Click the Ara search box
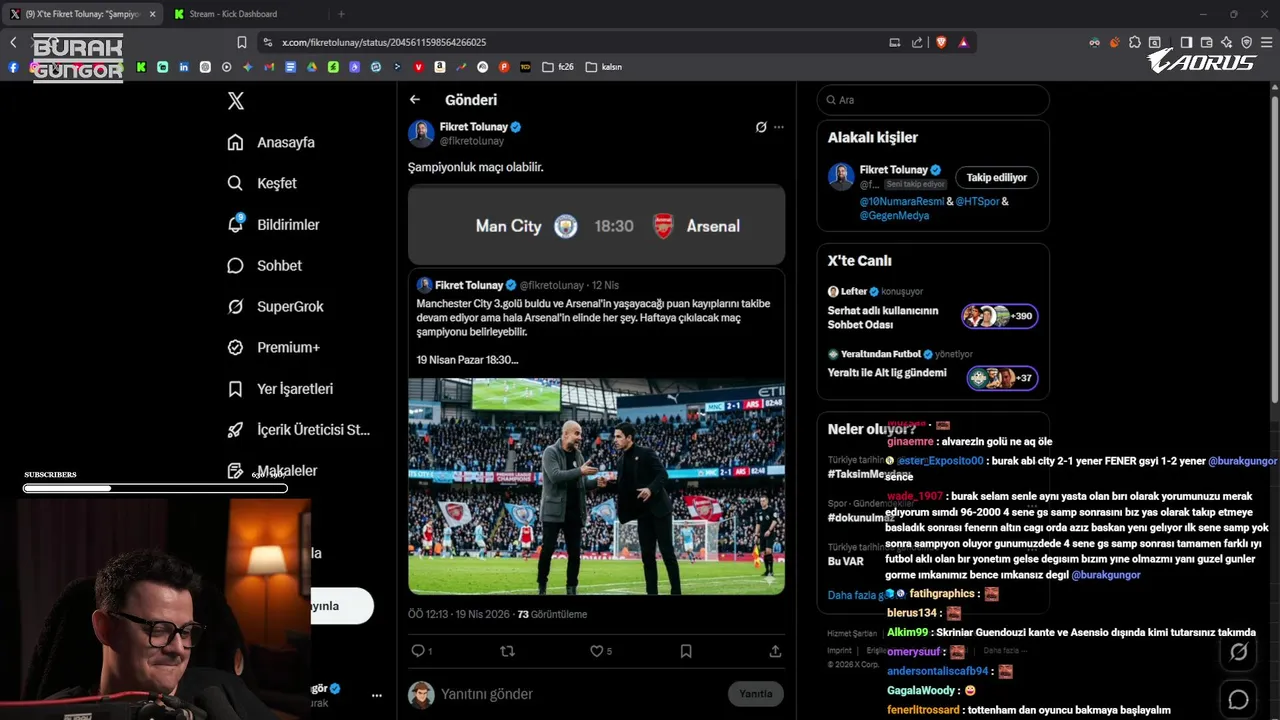This screenshot has width=1280, height=720. (x=933, y=100)
